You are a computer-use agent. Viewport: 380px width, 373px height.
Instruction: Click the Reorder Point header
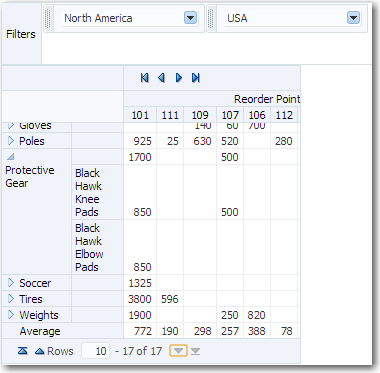click(x=267, y=99)
